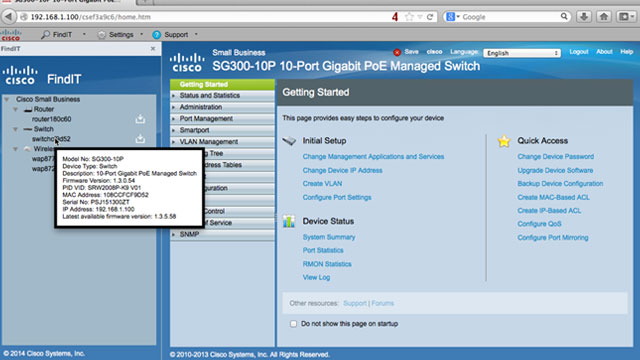Expand the VLAN Management menu
This screenshot has height=360, width=640.
coord(222,142)
